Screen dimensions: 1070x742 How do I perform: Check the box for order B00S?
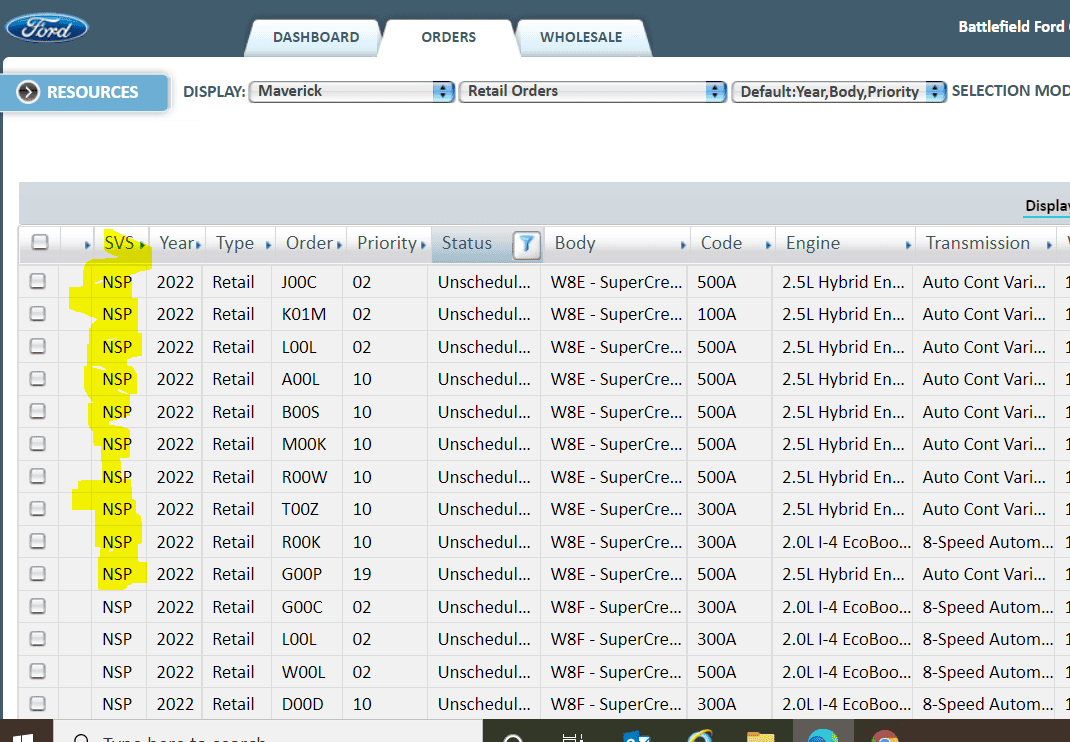tap(38, 411)
